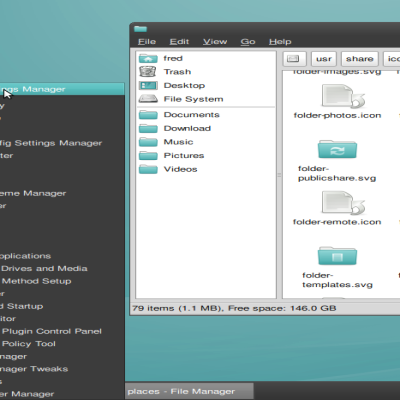Open the Help menu
Screen dimensions: 400x400
[x=280, y=42]
